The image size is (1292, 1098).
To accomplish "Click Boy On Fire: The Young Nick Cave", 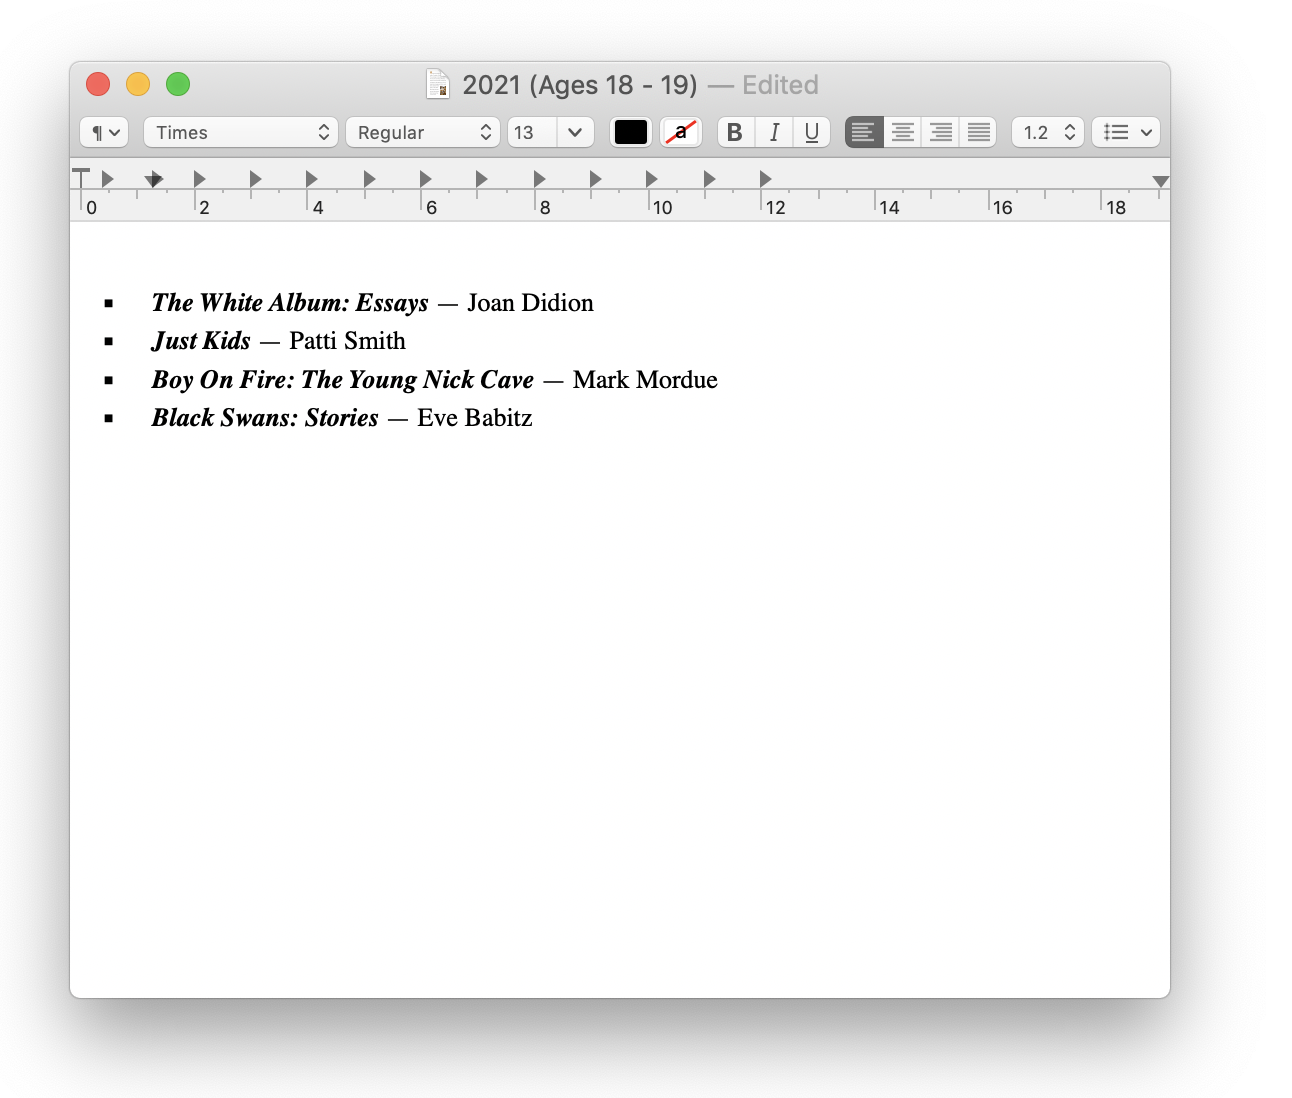I will pos(343,380).
